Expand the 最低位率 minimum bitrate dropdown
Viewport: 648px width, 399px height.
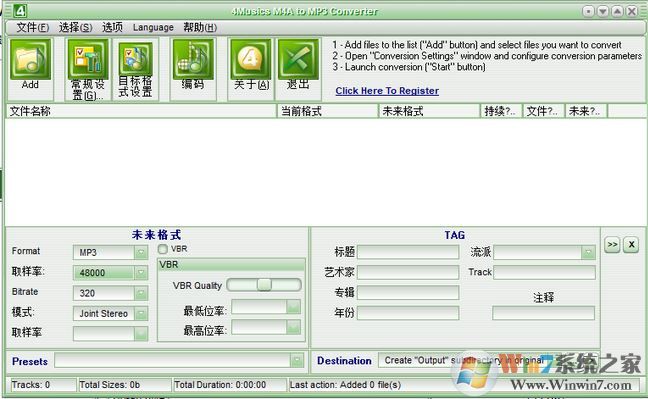(293, 307)
